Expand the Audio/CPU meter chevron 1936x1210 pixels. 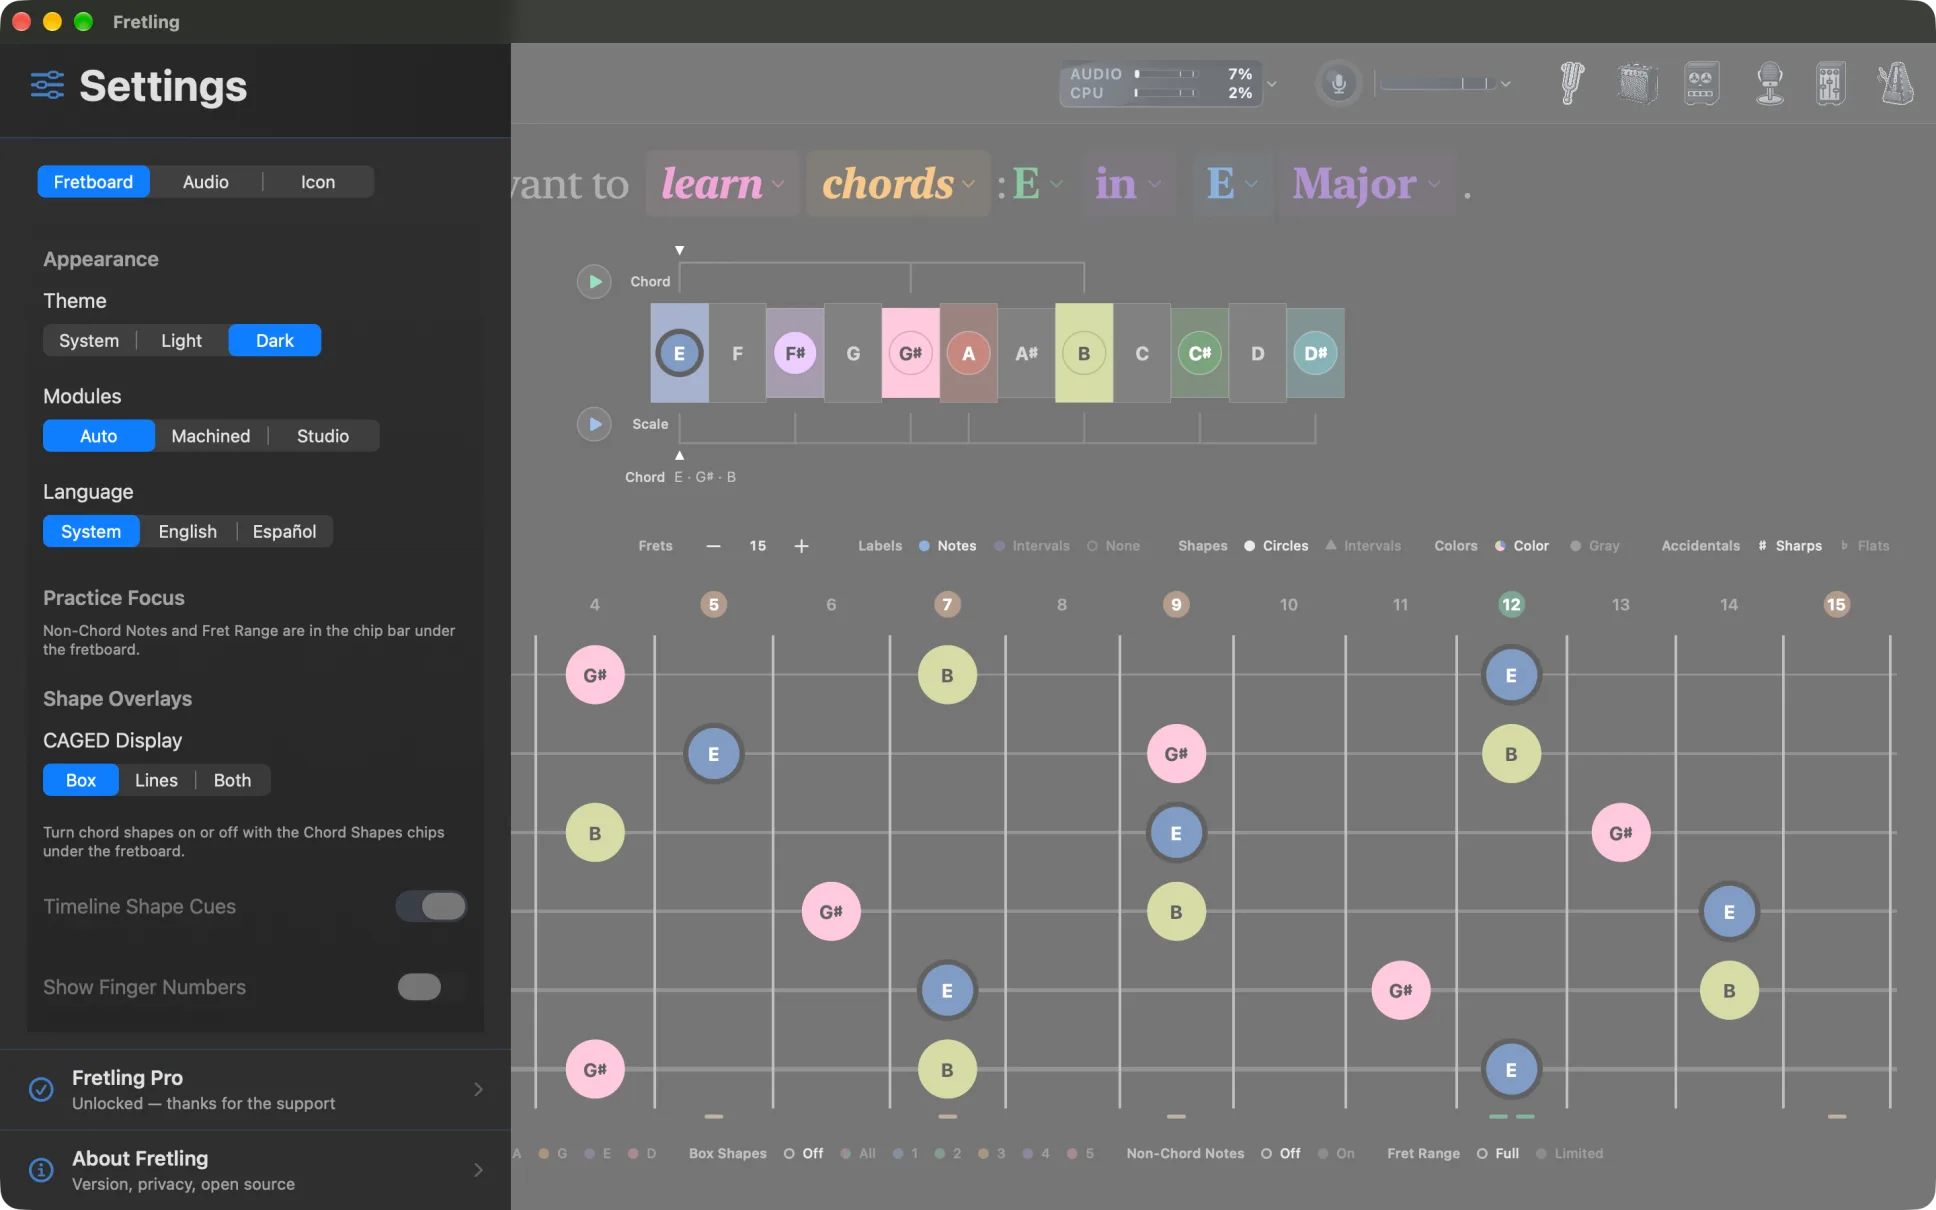point(1272,84)
